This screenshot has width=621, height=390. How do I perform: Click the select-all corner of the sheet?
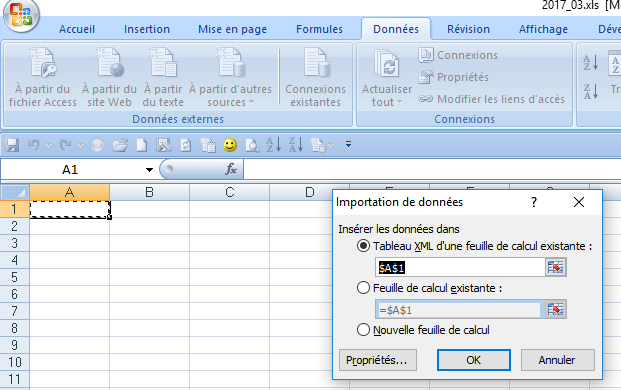tap(15, 192)
